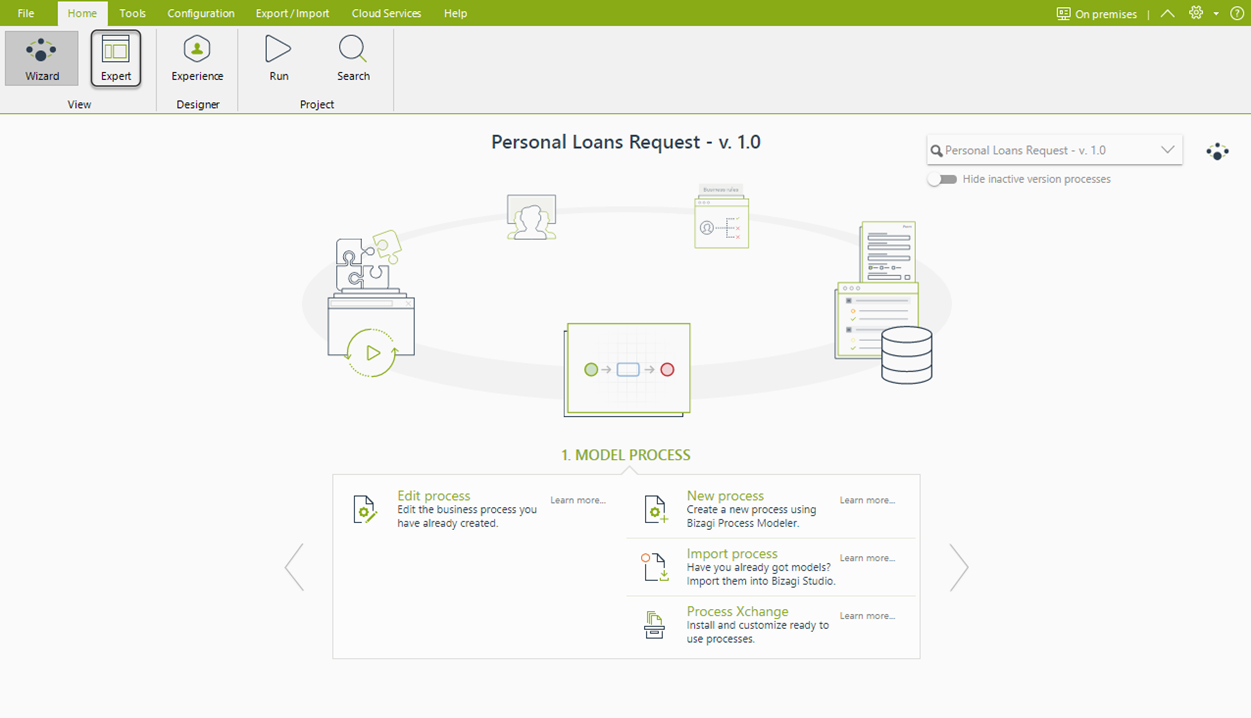Click the New process icon
Image resolution: width=1251 pixels, height=718 pixels.
coord(655,510)
